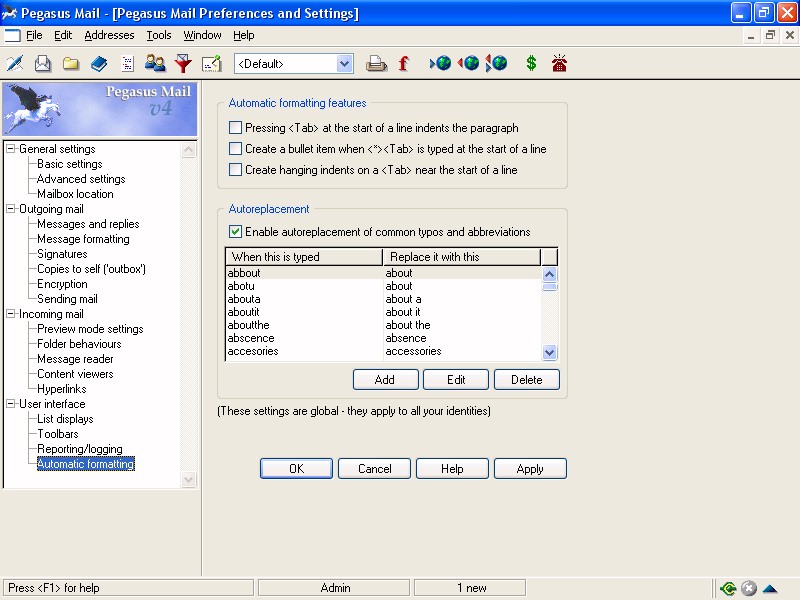Screen dimensions: 800x600
Task: Open the Addresses menu
Action: pyautogui.click(x=109, y=35)
